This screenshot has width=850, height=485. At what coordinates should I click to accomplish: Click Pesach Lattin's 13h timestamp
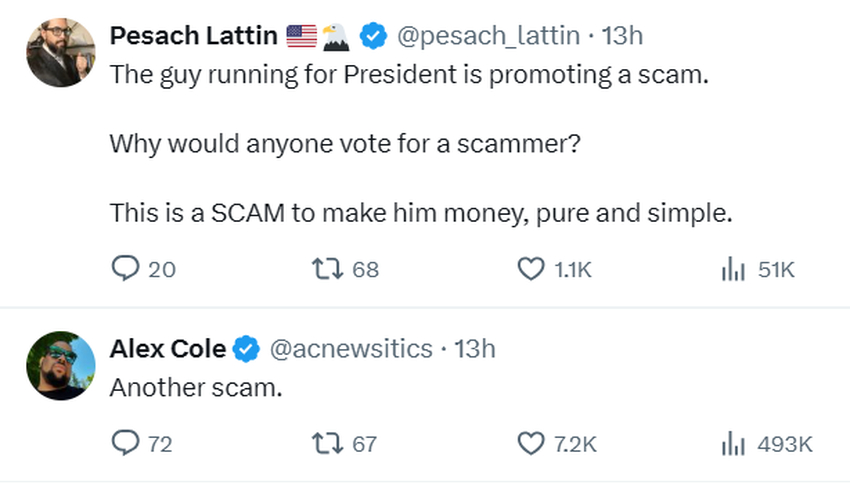623,36
